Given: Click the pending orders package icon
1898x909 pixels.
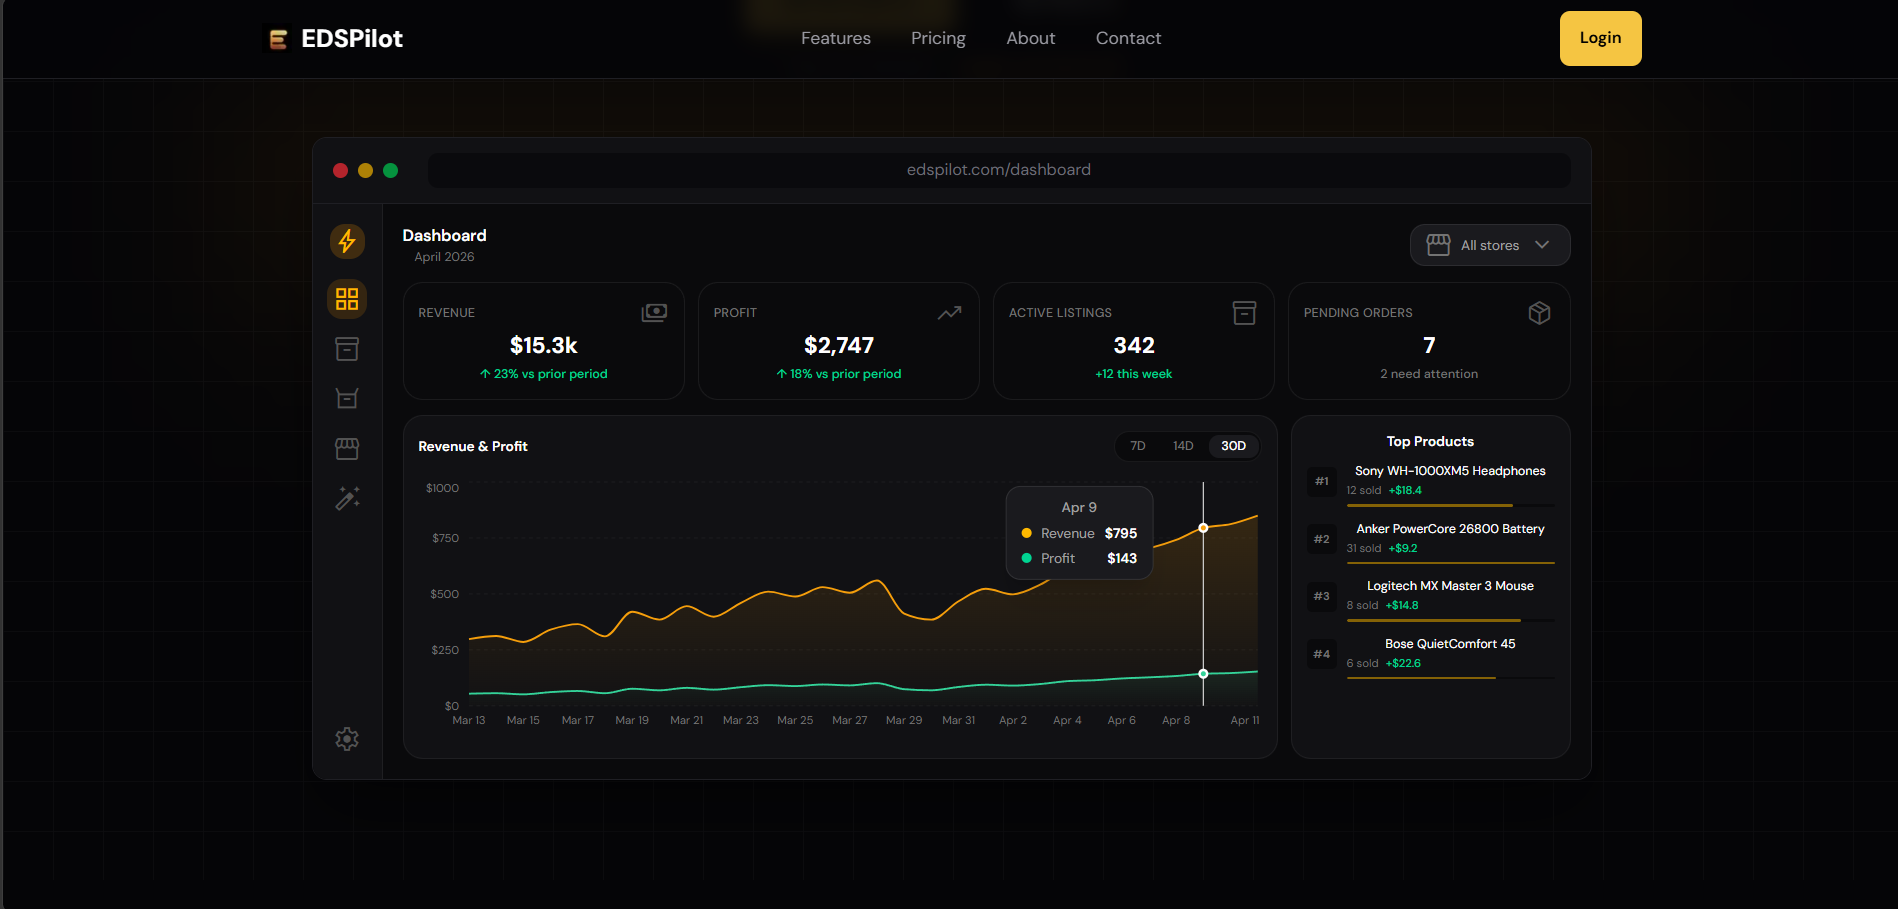Looking at the screenshot, I should 1539,312.
